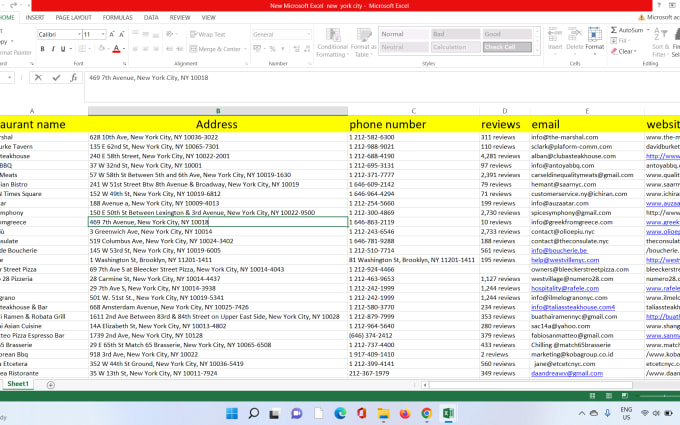The width and height of the screenshot is (680, 425).
Task: Click the AutoSum button
Action: pyautogui.click(x=627, y=30)
